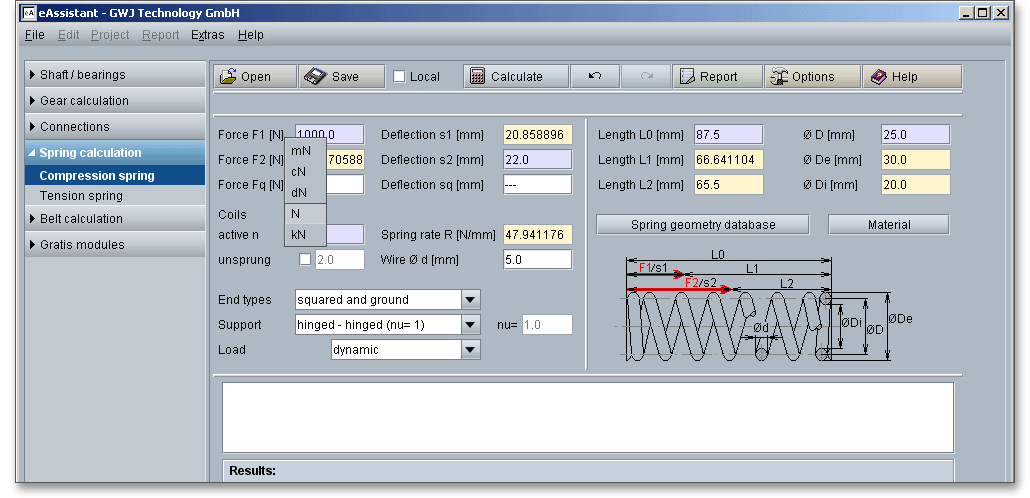Open the Extras menu
This screenshot has height=498, width=1030.
click(207, 35)
